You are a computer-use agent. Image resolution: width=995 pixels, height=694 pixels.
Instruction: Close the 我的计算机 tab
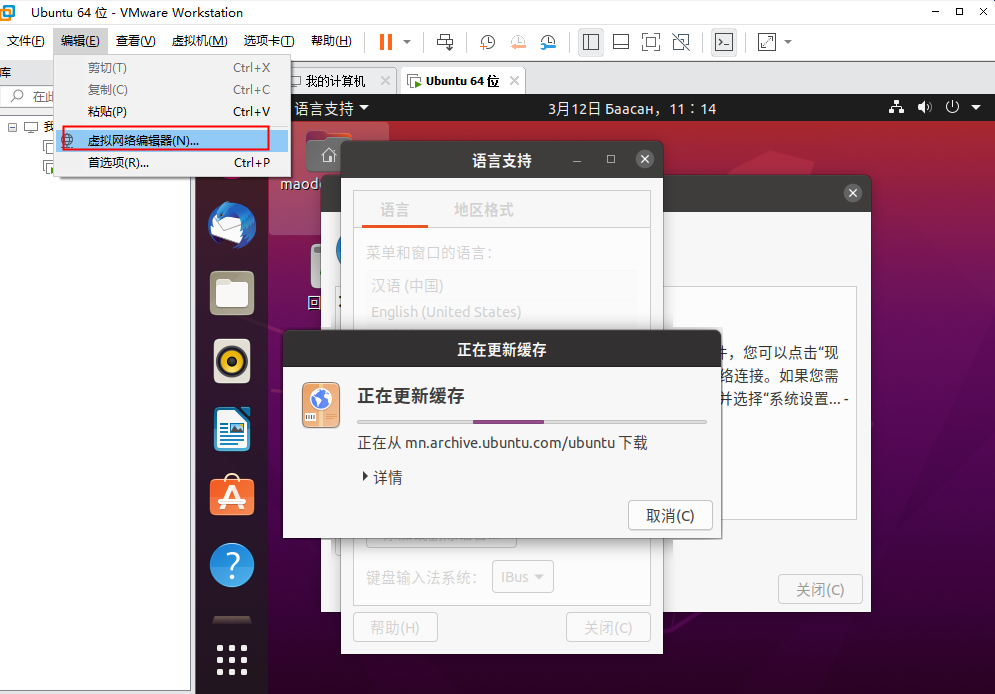click(x=385, y=81)
